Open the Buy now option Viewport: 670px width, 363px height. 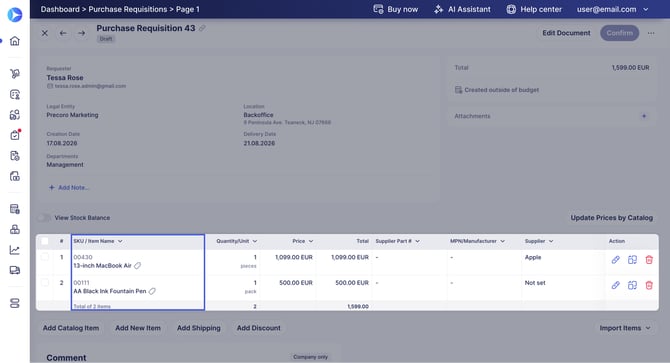click(396, 9)
